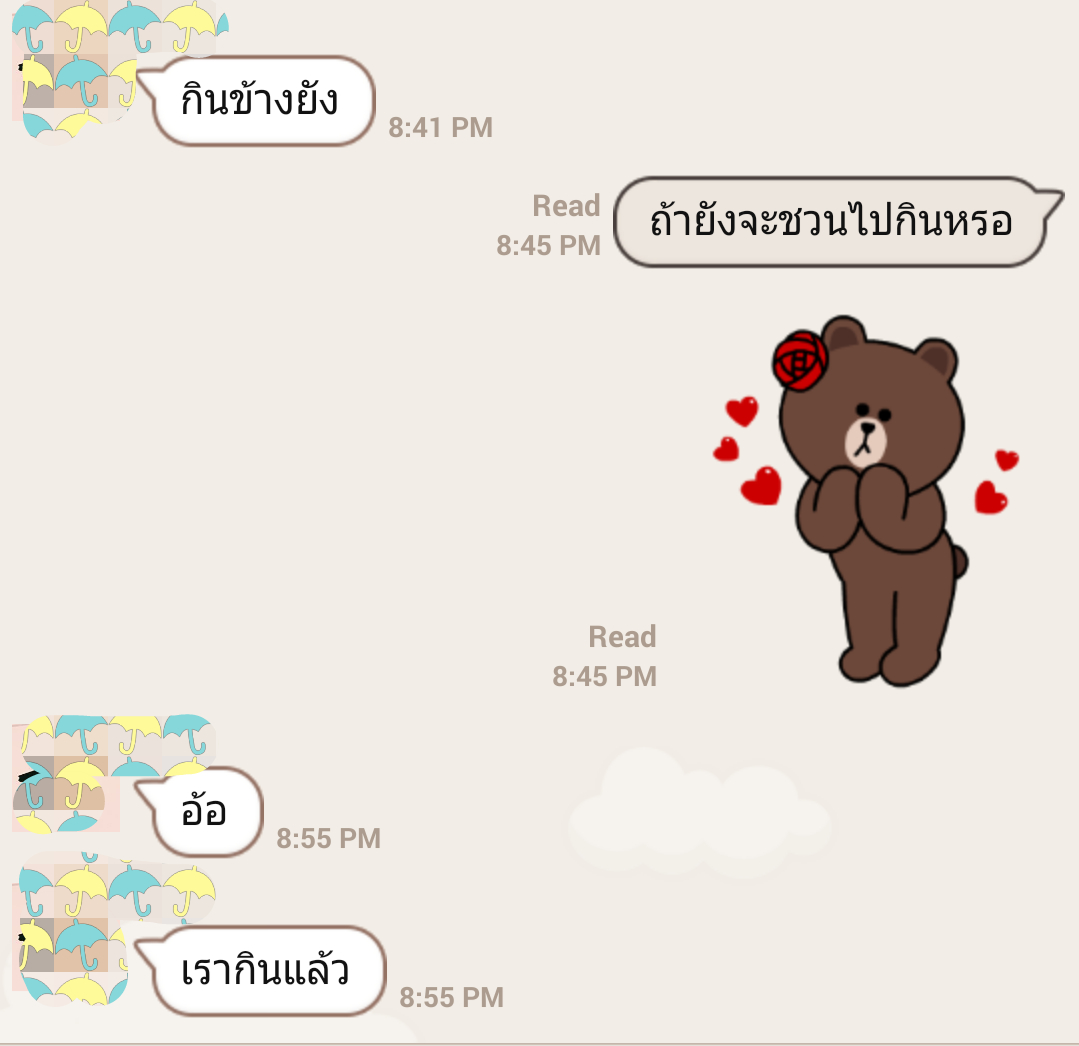
Task: Select the เรากินแล้ว message bubble
Action: click(x=262, y=971)
